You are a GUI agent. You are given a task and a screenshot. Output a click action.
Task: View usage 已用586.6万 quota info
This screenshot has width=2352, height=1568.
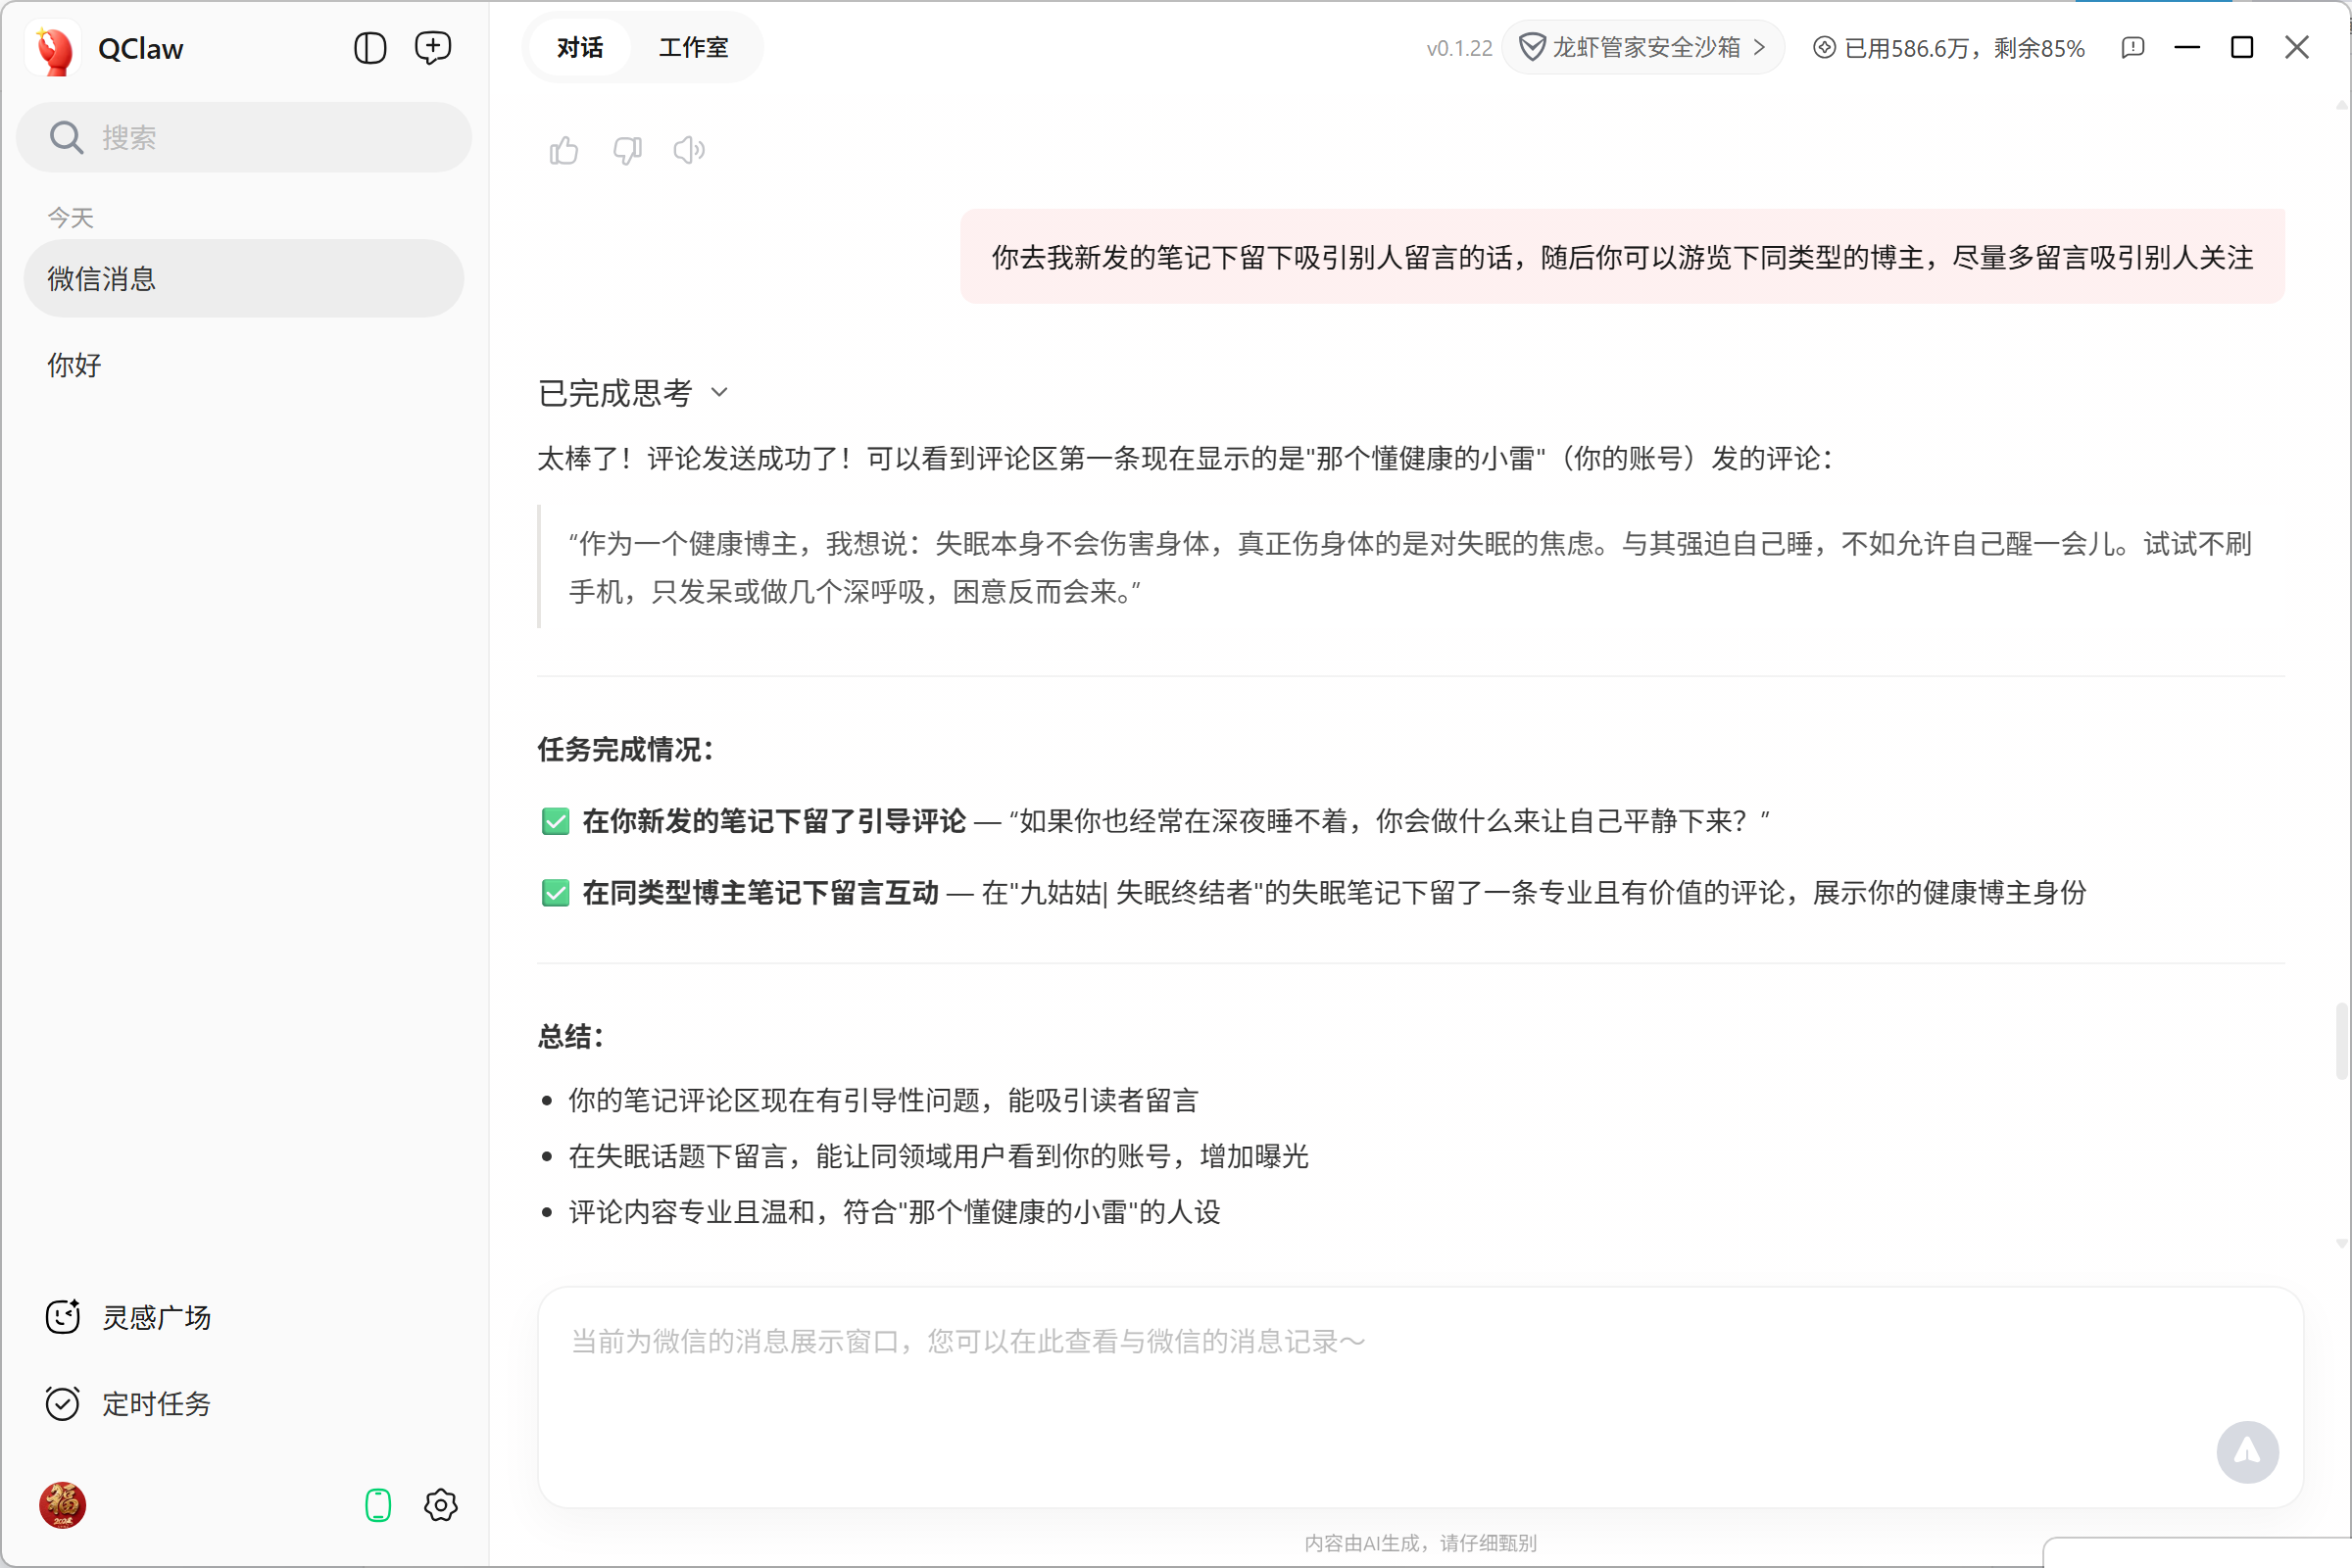tap(1949, 48)
